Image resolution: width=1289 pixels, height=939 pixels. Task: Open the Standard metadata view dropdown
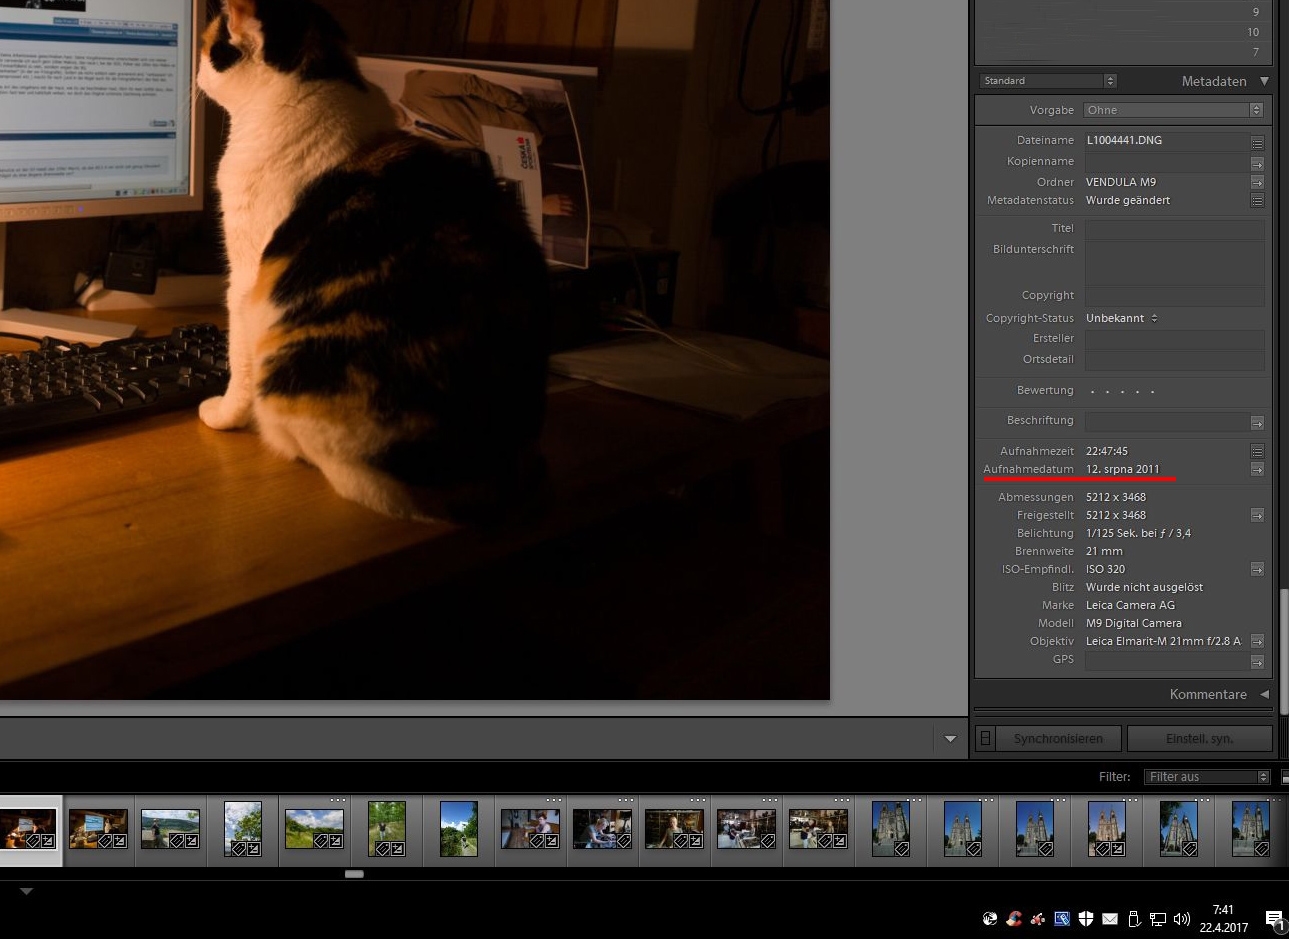pos(1047,81)
